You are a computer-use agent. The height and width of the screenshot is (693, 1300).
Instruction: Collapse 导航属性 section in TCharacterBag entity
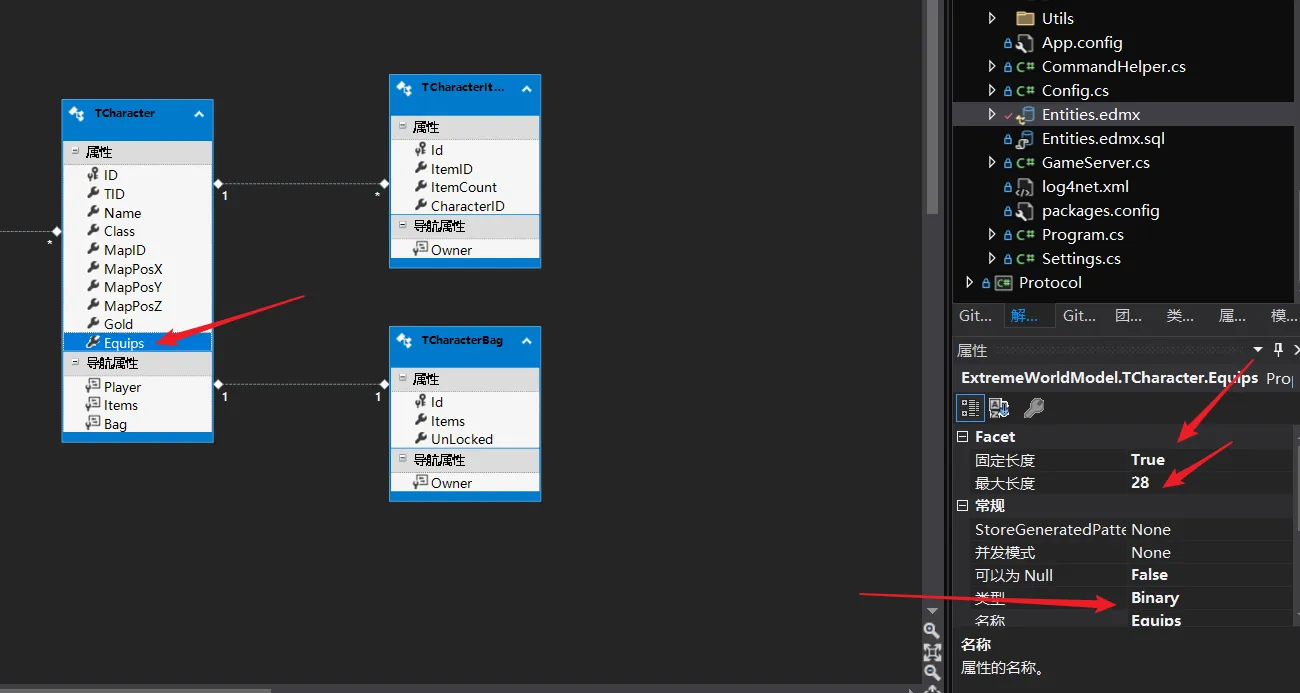(402, 460)
